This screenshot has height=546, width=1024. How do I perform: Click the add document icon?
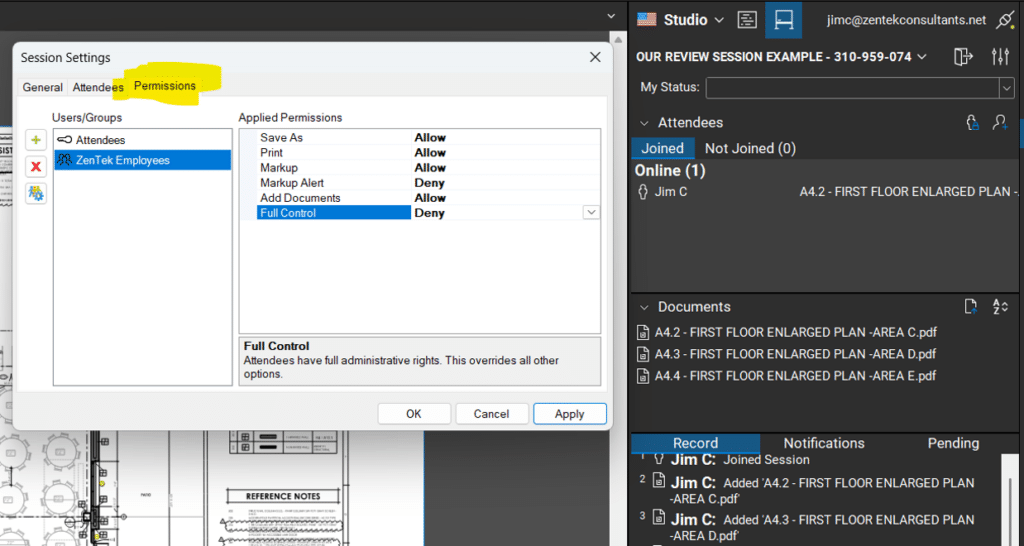[971, 306]
